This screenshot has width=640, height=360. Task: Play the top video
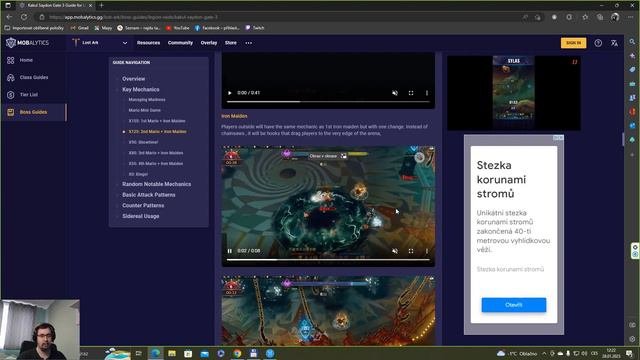(x=229, y=93)
